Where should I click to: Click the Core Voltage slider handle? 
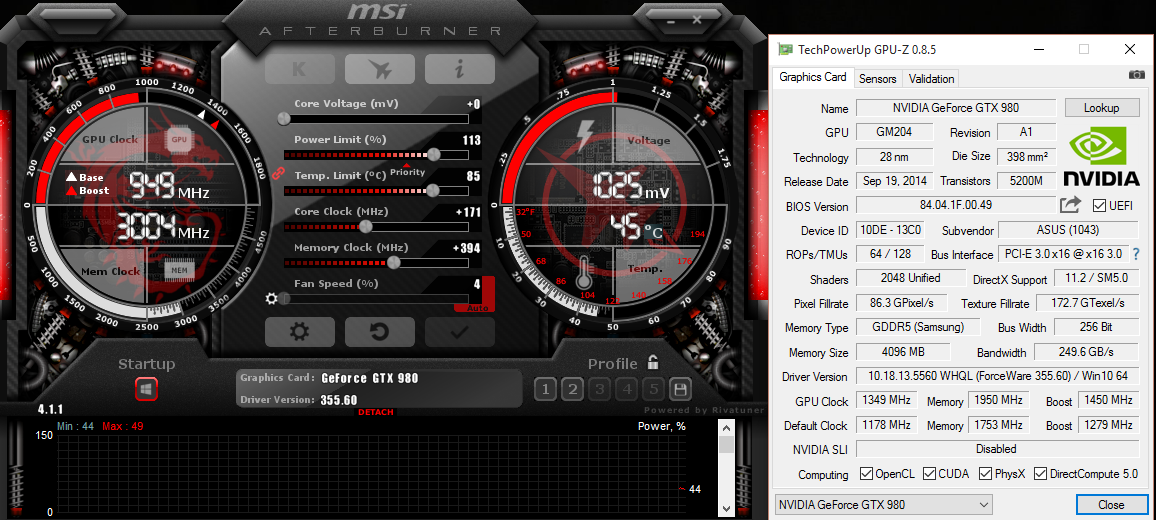(284, 119)
